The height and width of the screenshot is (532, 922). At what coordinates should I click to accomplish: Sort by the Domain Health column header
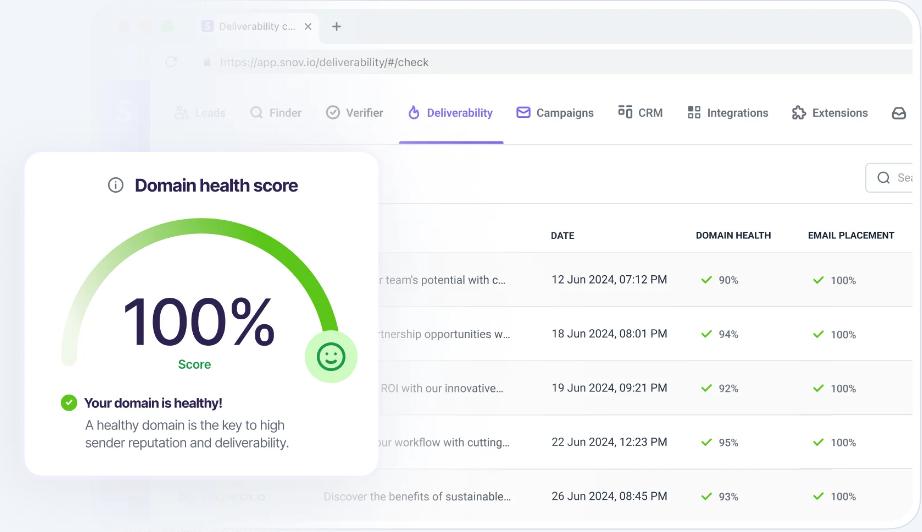click(733, 236)
